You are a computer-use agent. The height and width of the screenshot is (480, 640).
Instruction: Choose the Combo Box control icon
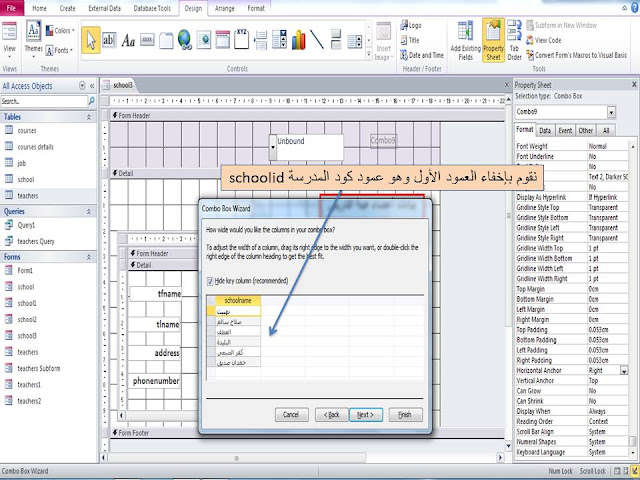tap(280, 40)
